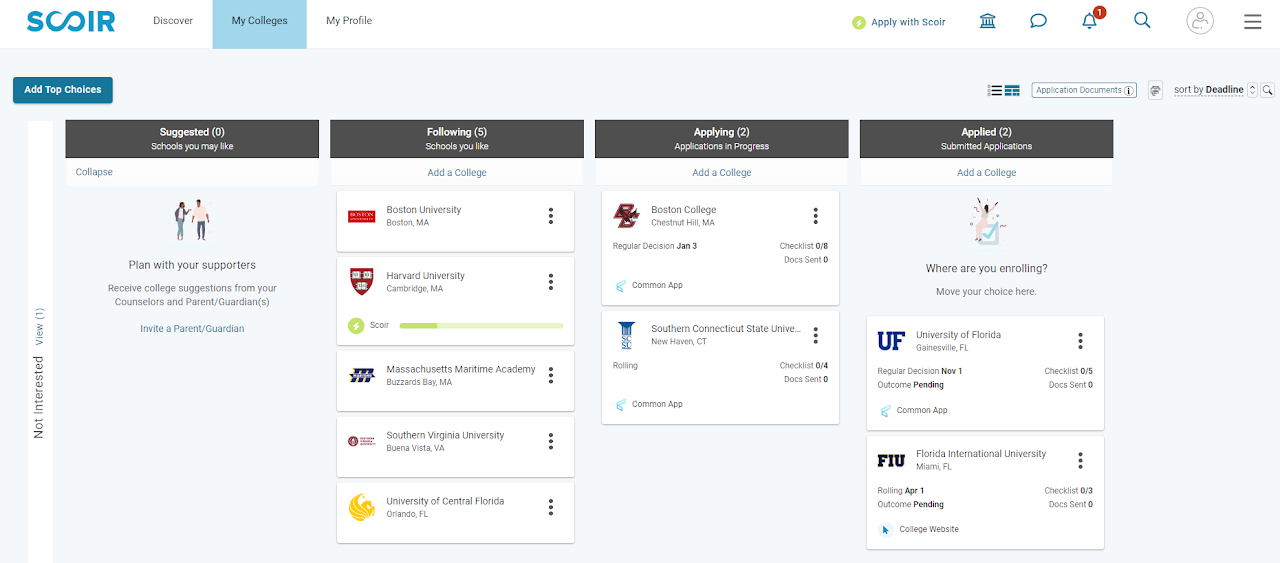Open Harvard University three-dot menu
This screenshot has height=563, width=1280.
coord(551,282)
